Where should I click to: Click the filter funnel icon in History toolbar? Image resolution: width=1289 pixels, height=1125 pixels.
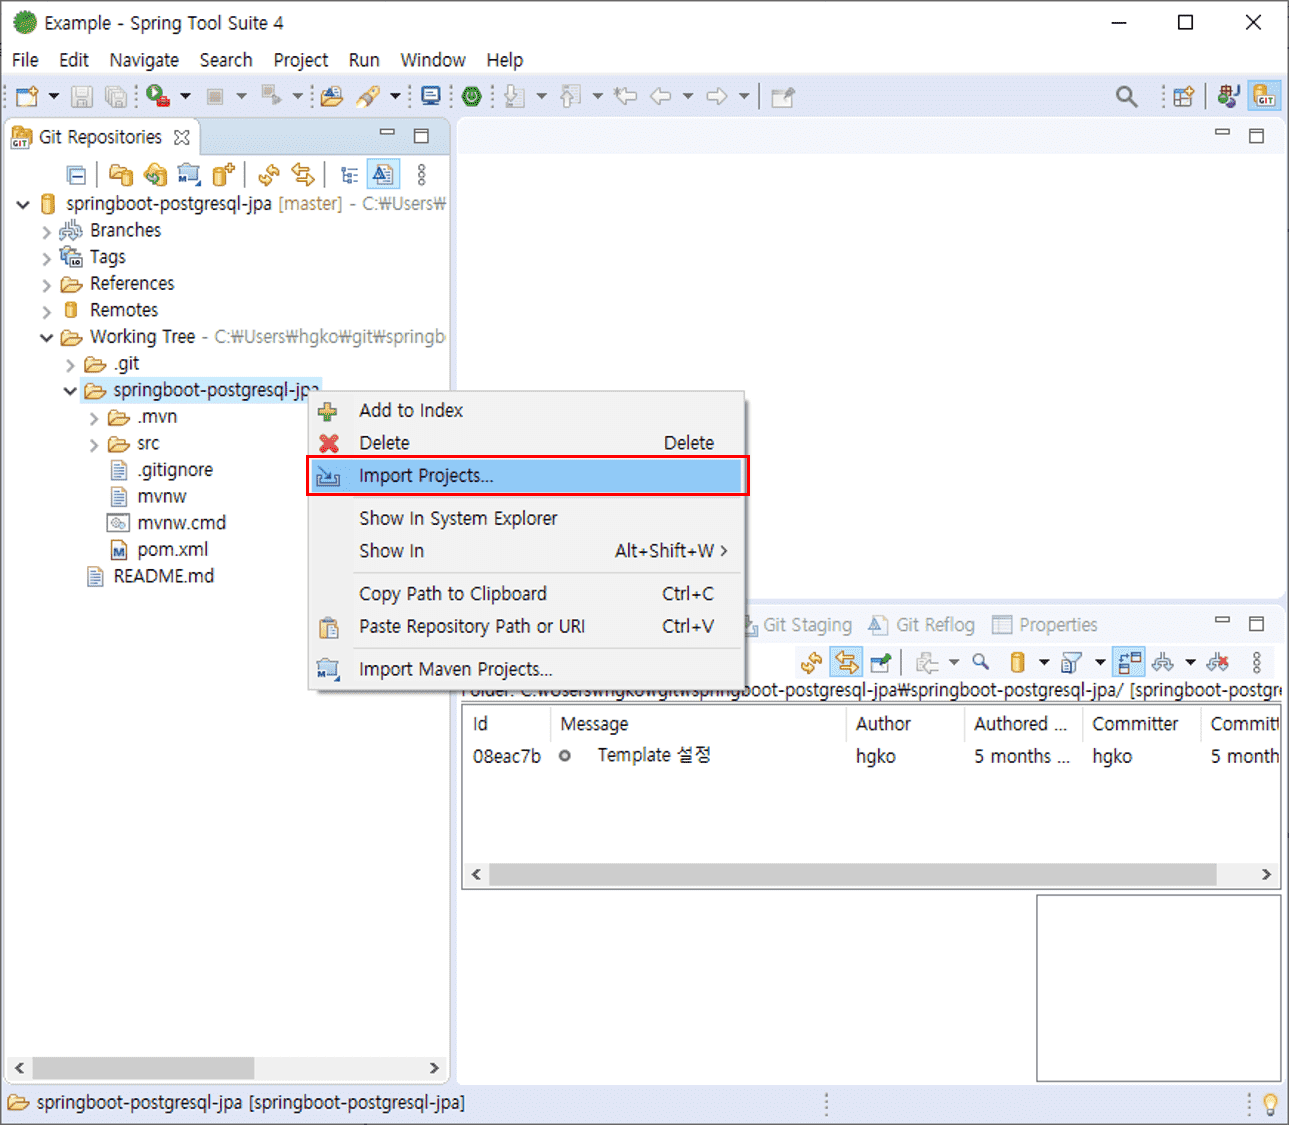point(1071,662)
